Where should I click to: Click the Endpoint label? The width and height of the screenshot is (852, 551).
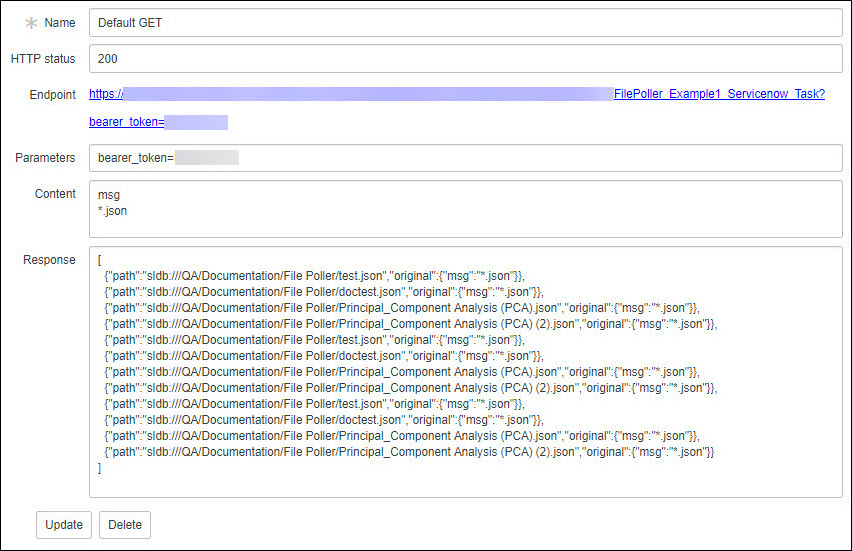[x=53, y=95]
